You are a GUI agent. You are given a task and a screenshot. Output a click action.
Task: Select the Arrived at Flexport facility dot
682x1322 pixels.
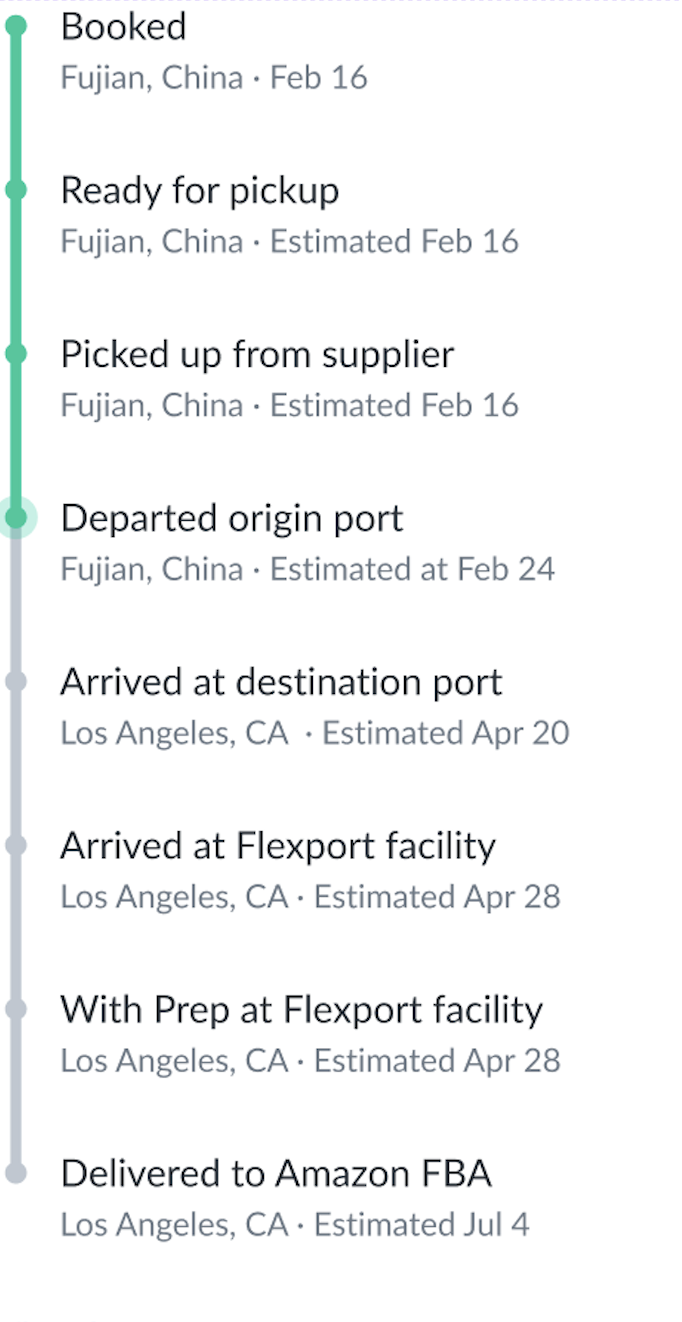(15, 846)
